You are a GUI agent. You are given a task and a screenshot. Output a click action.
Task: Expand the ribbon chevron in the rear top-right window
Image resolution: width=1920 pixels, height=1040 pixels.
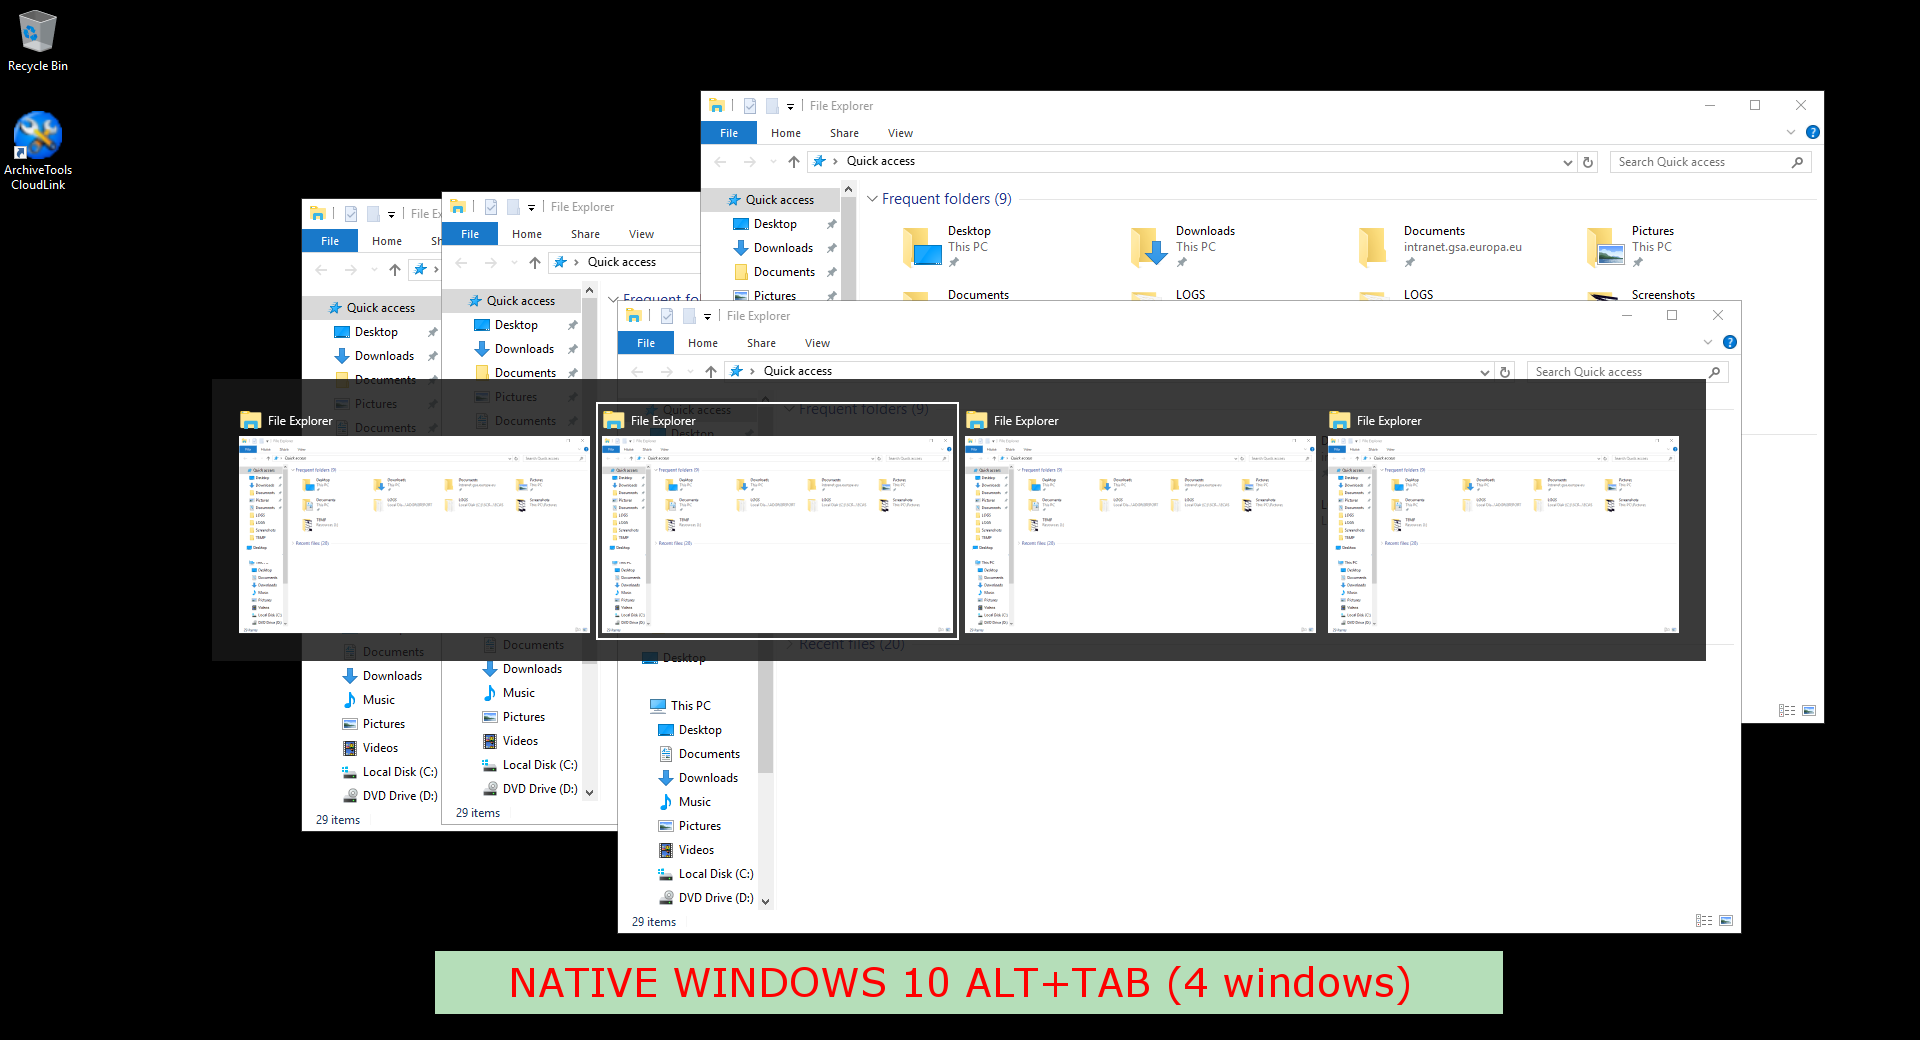(x=1790, y=133)
